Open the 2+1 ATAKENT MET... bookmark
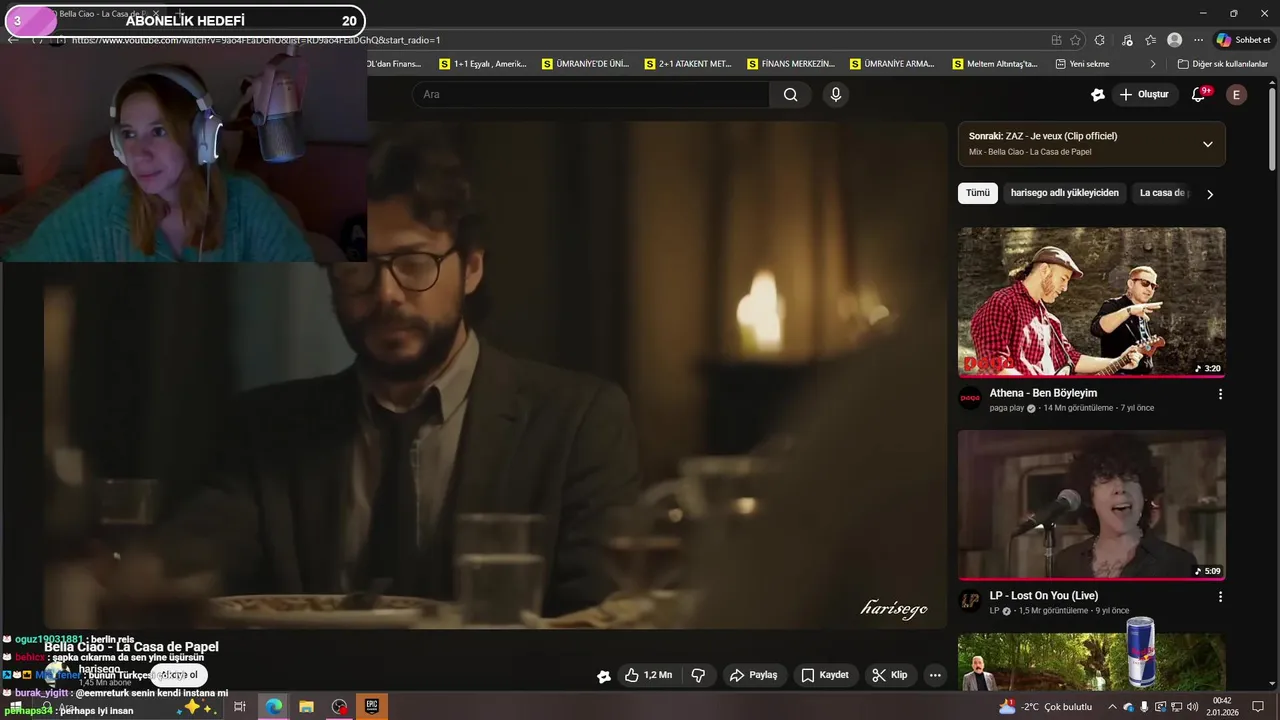The height and width of the screenshot is (720, 1280). (x=688, y=64)
